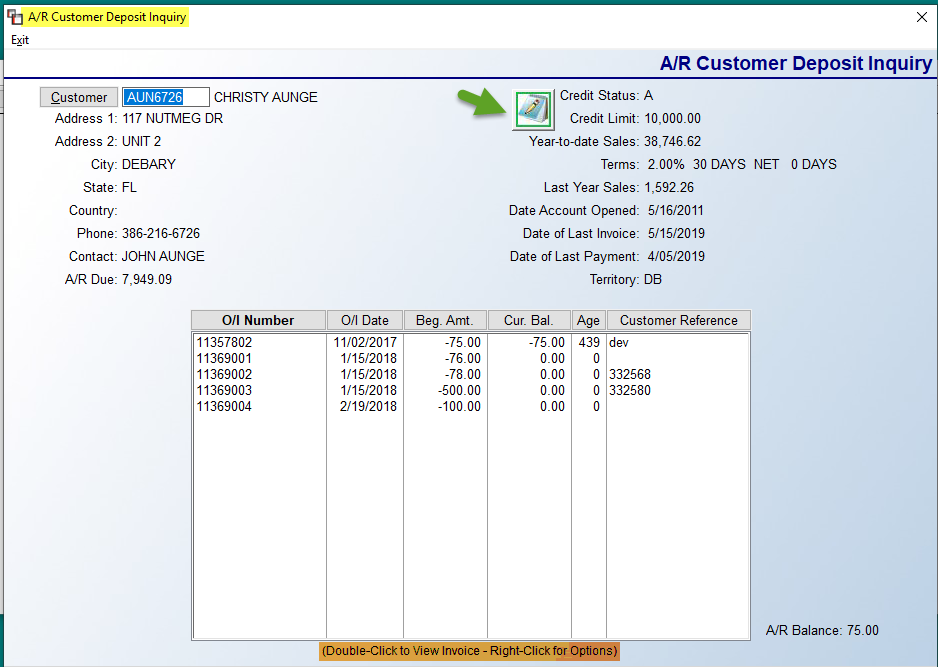The width and height of the screenshot is (938, 667).
Task: Click Date of Last Payment 4/05/2019
Action: coord(676,257)
